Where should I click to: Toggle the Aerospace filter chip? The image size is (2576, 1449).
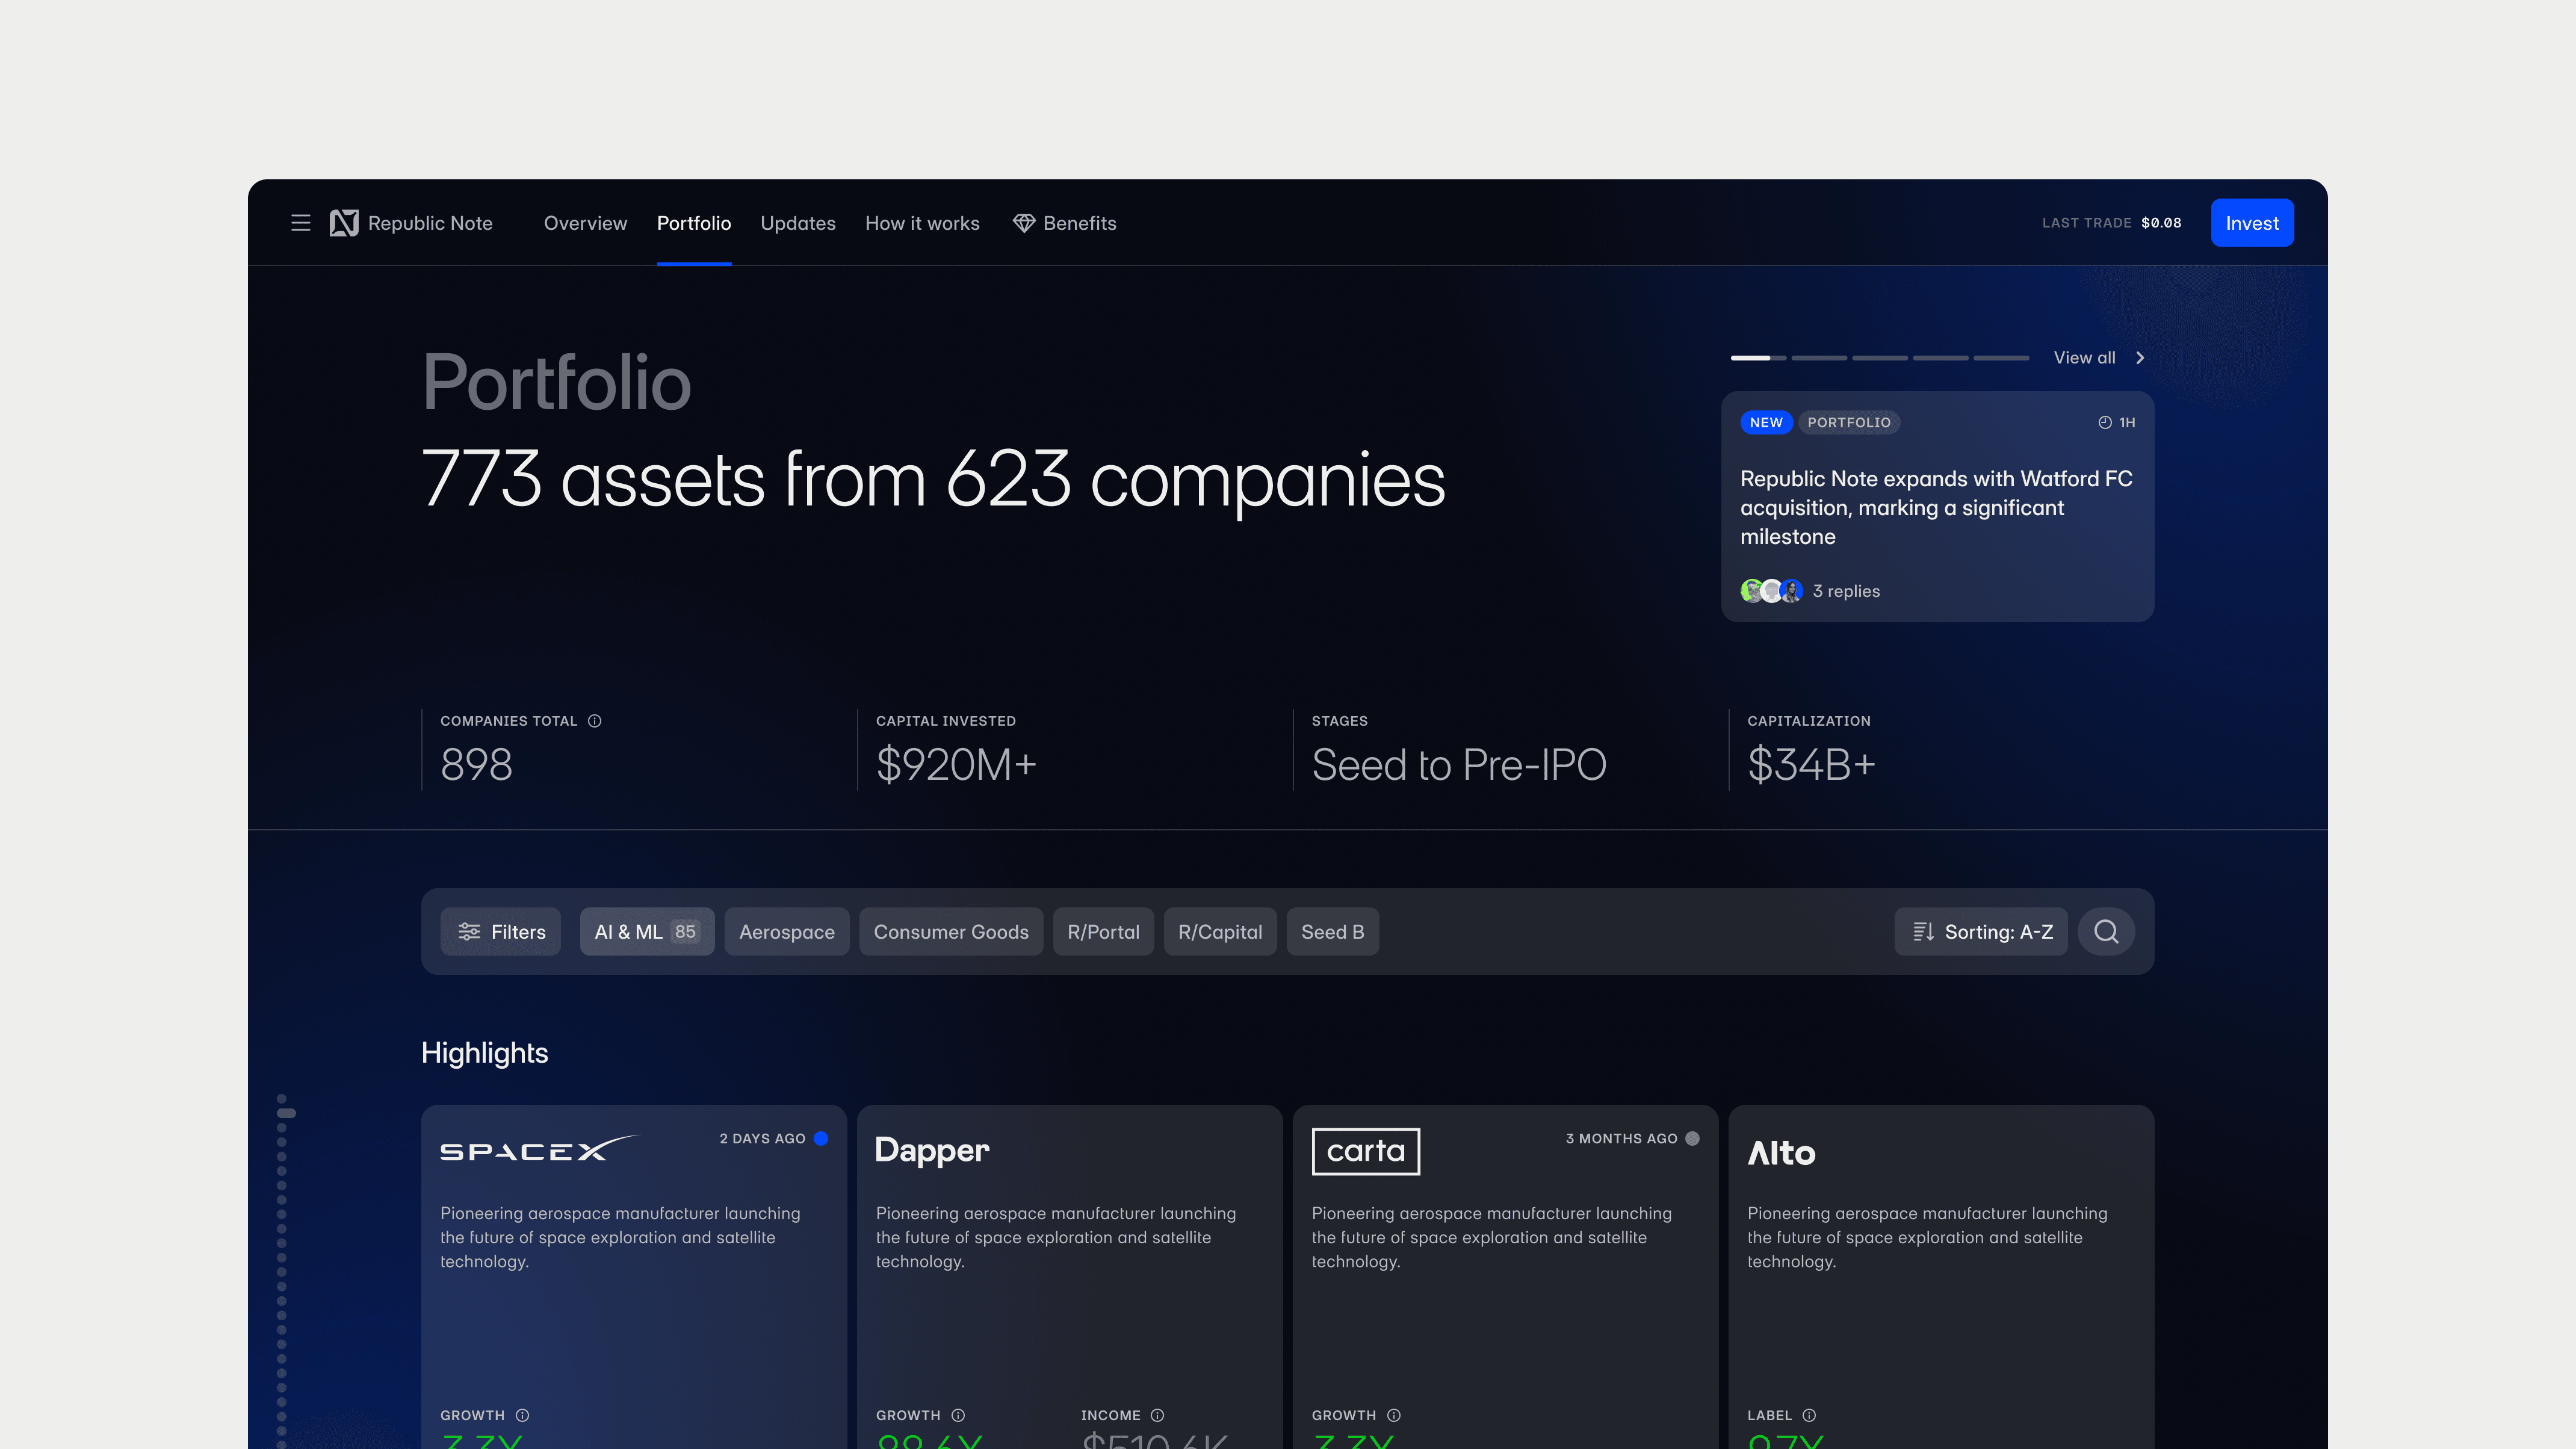click(786, 932)
